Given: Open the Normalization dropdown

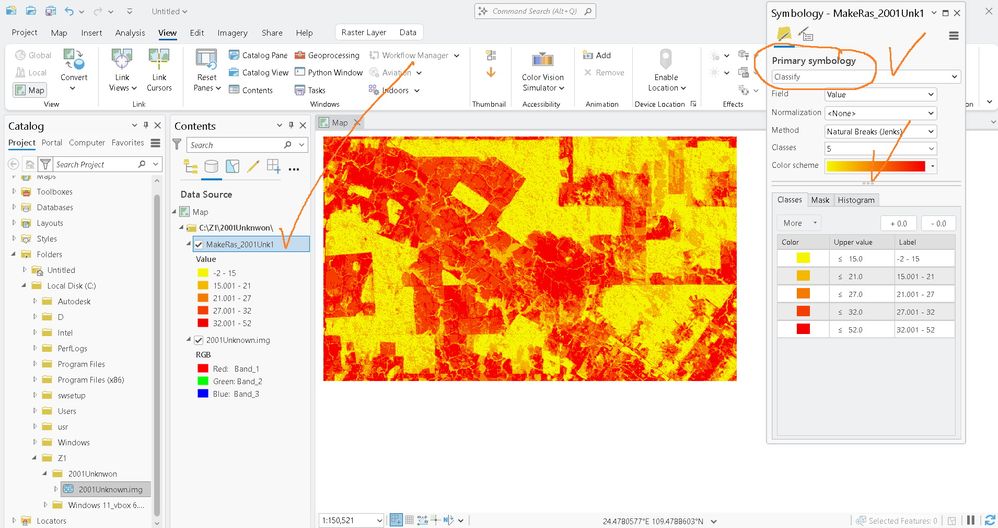Looking at the screenshot, I should tap(881, 113).
